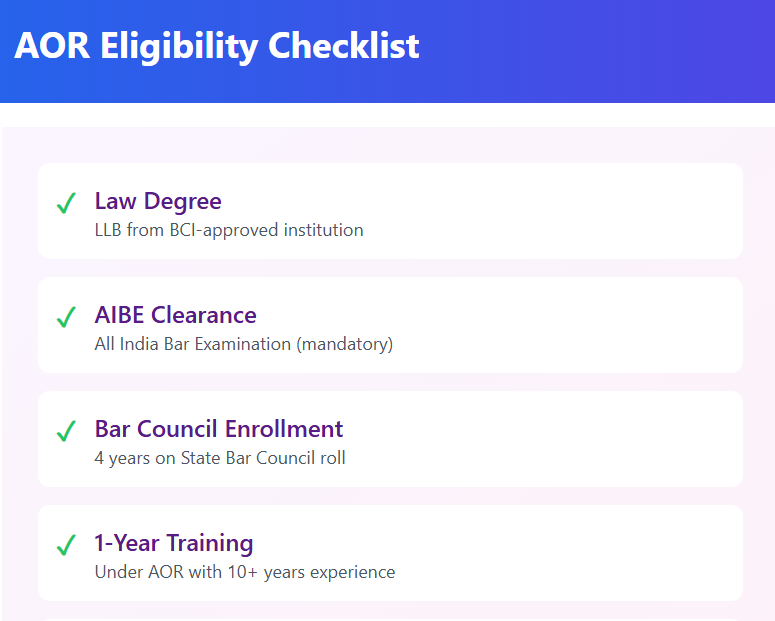
Task: Click pink panel background above Law Degree card
Action: tap(390, 145)
